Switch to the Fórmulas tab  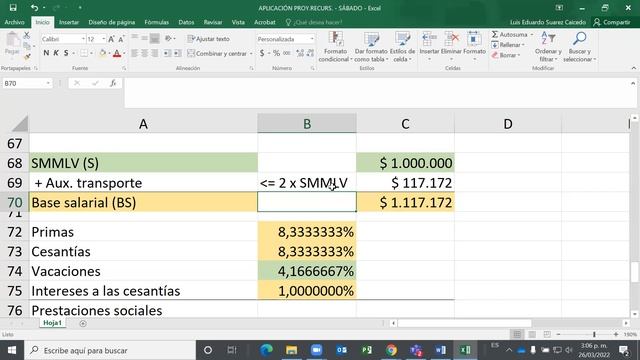(156, 22)
